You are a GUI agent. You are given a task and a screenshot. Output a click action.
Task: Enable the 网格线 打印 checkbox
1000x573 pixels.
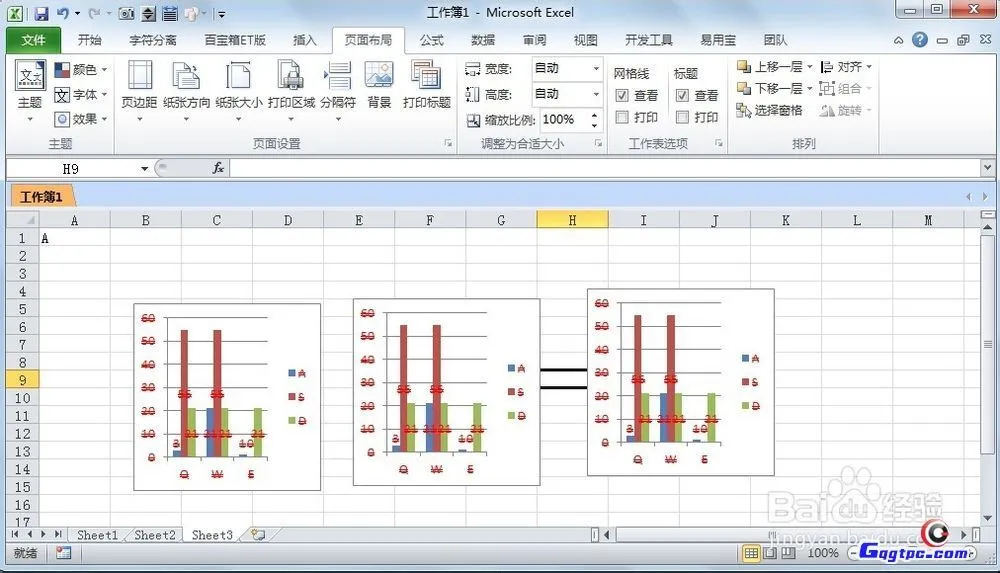[622, 117]
